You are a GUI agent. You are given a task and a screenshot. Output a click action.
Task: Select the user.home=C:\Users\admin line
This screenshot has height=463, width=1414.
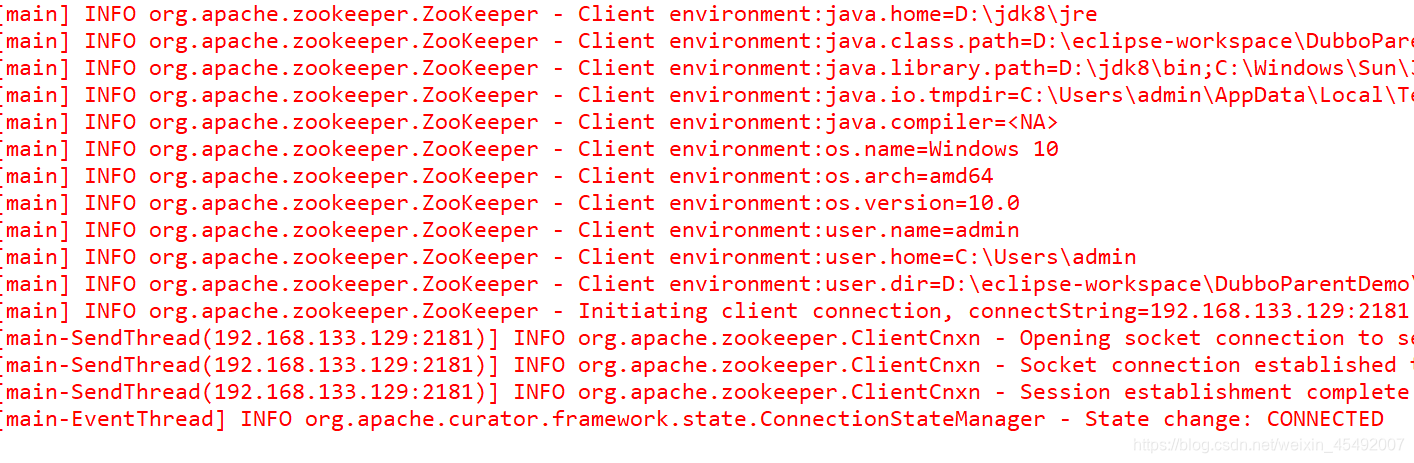click(x=569, y=257)
